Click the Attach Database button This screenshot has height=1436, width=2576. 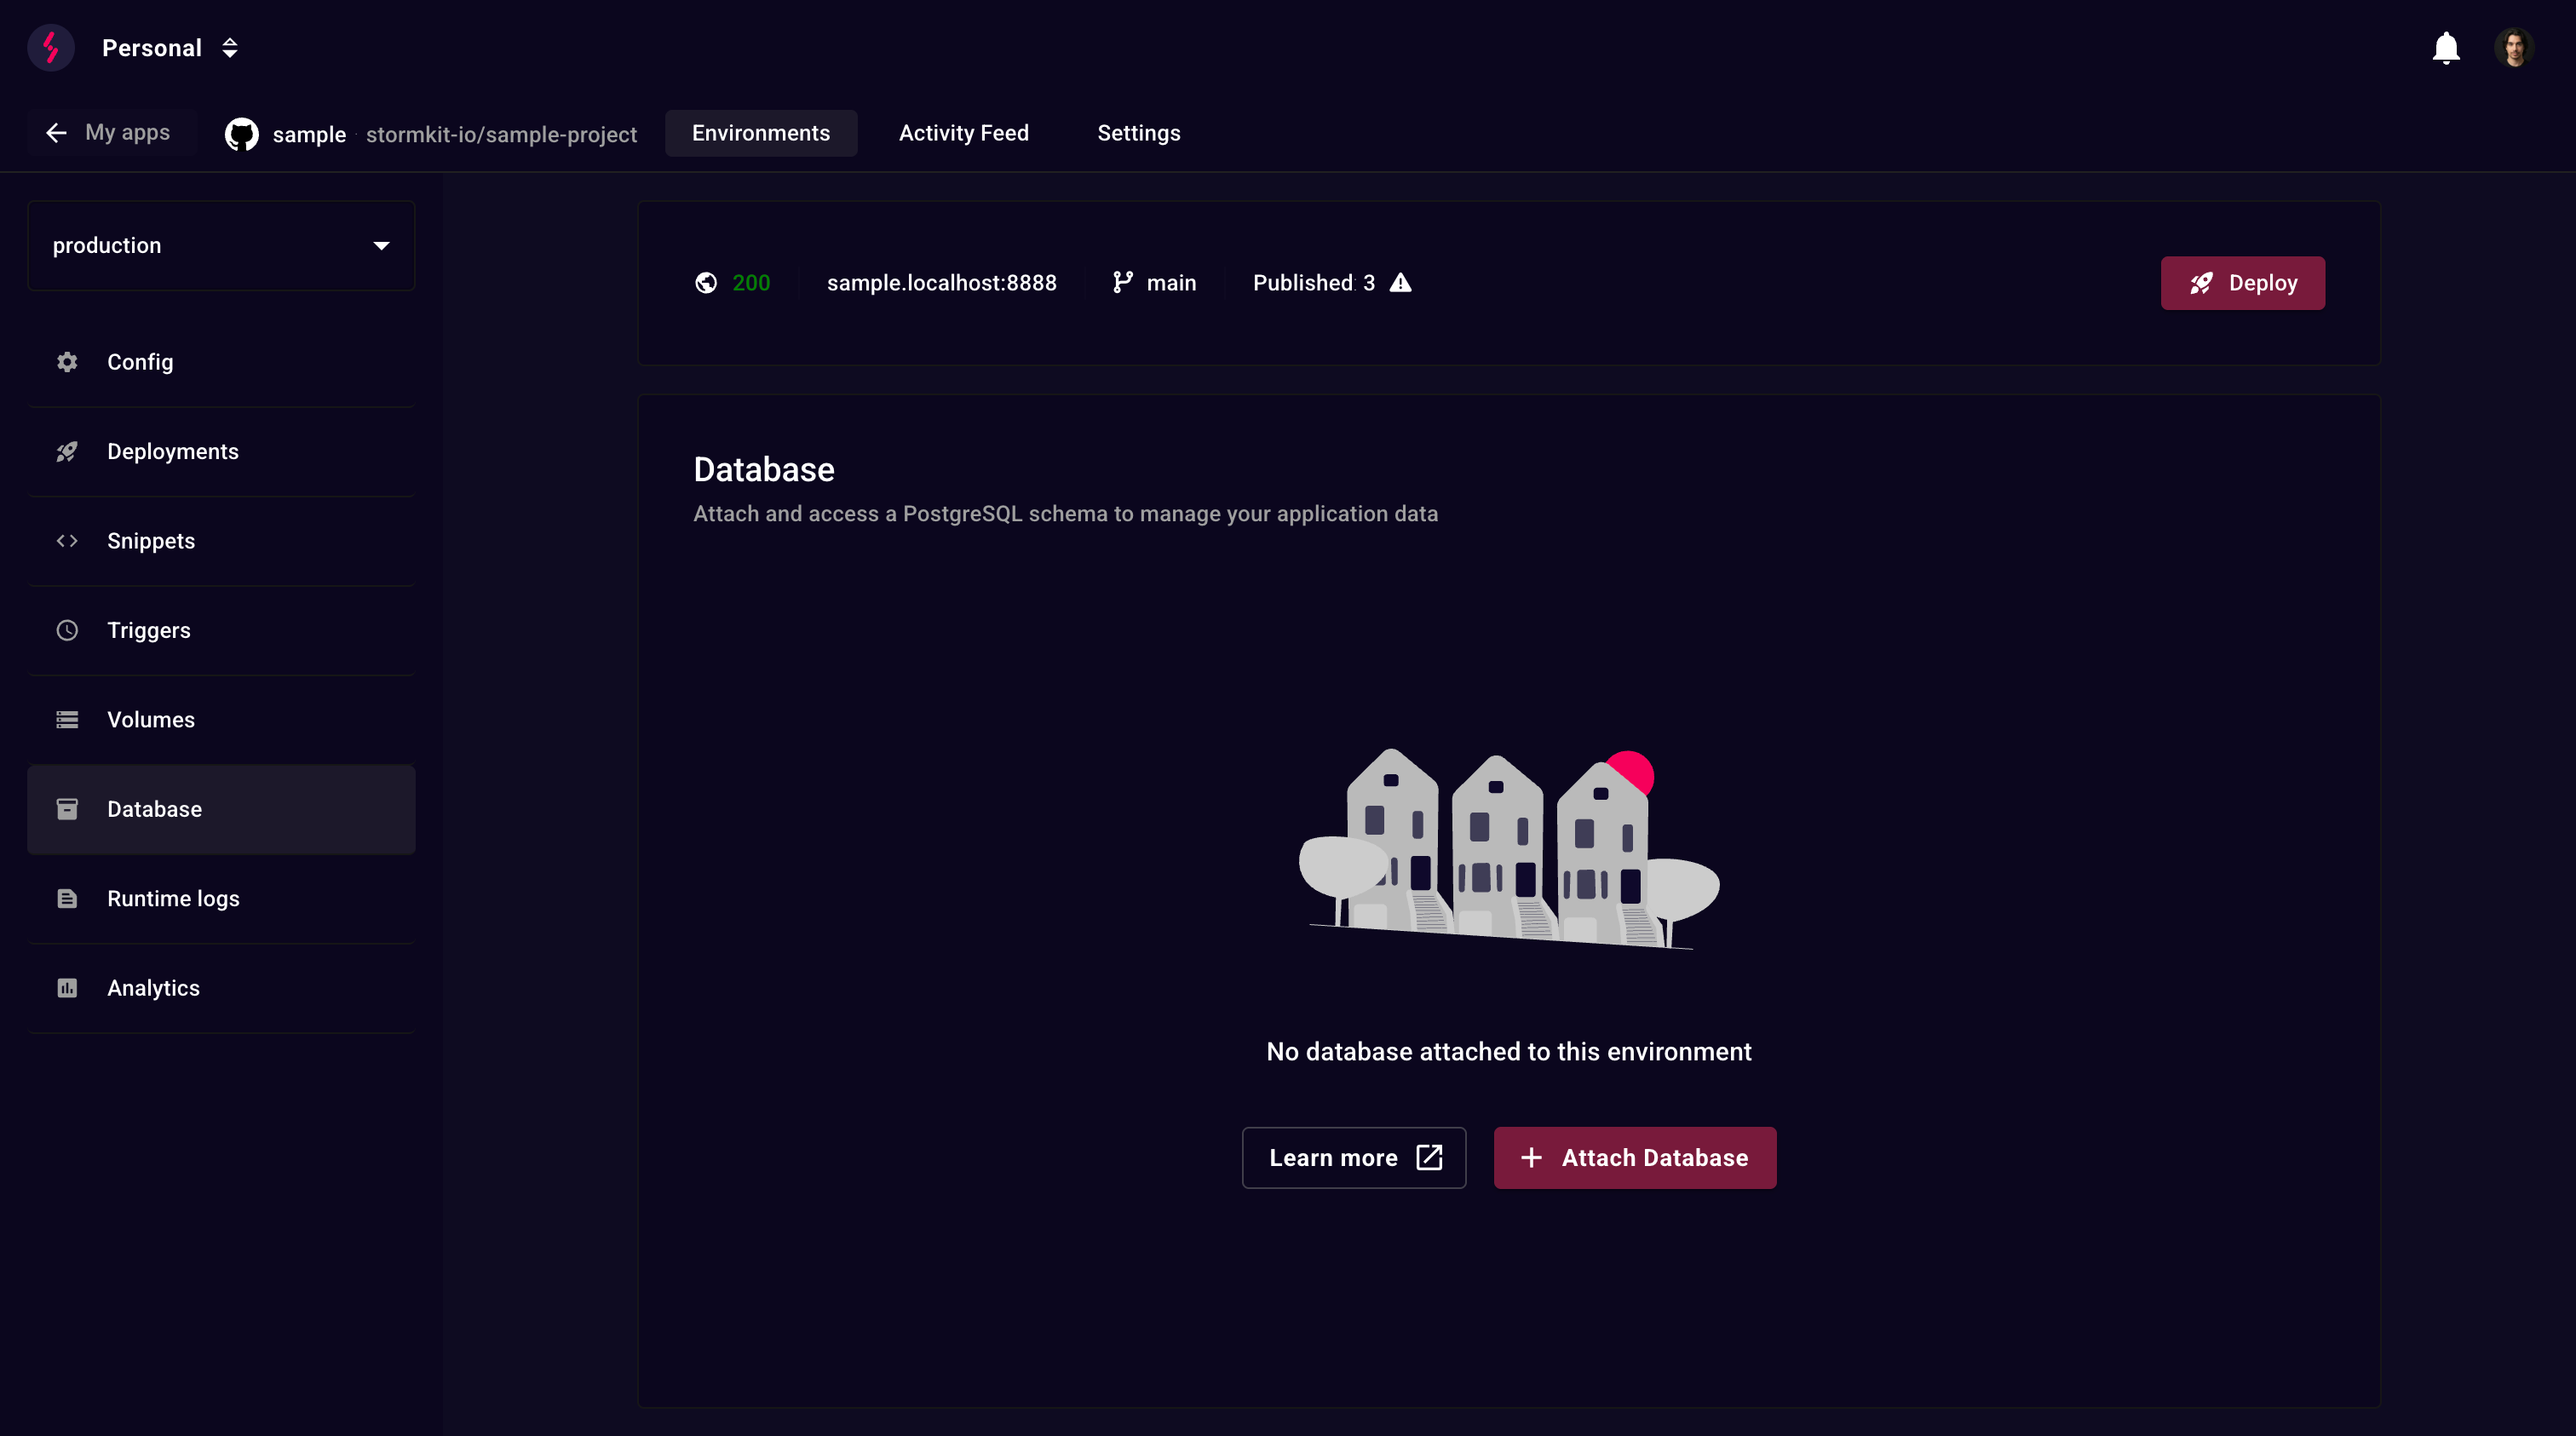tap(1633, 1157)
